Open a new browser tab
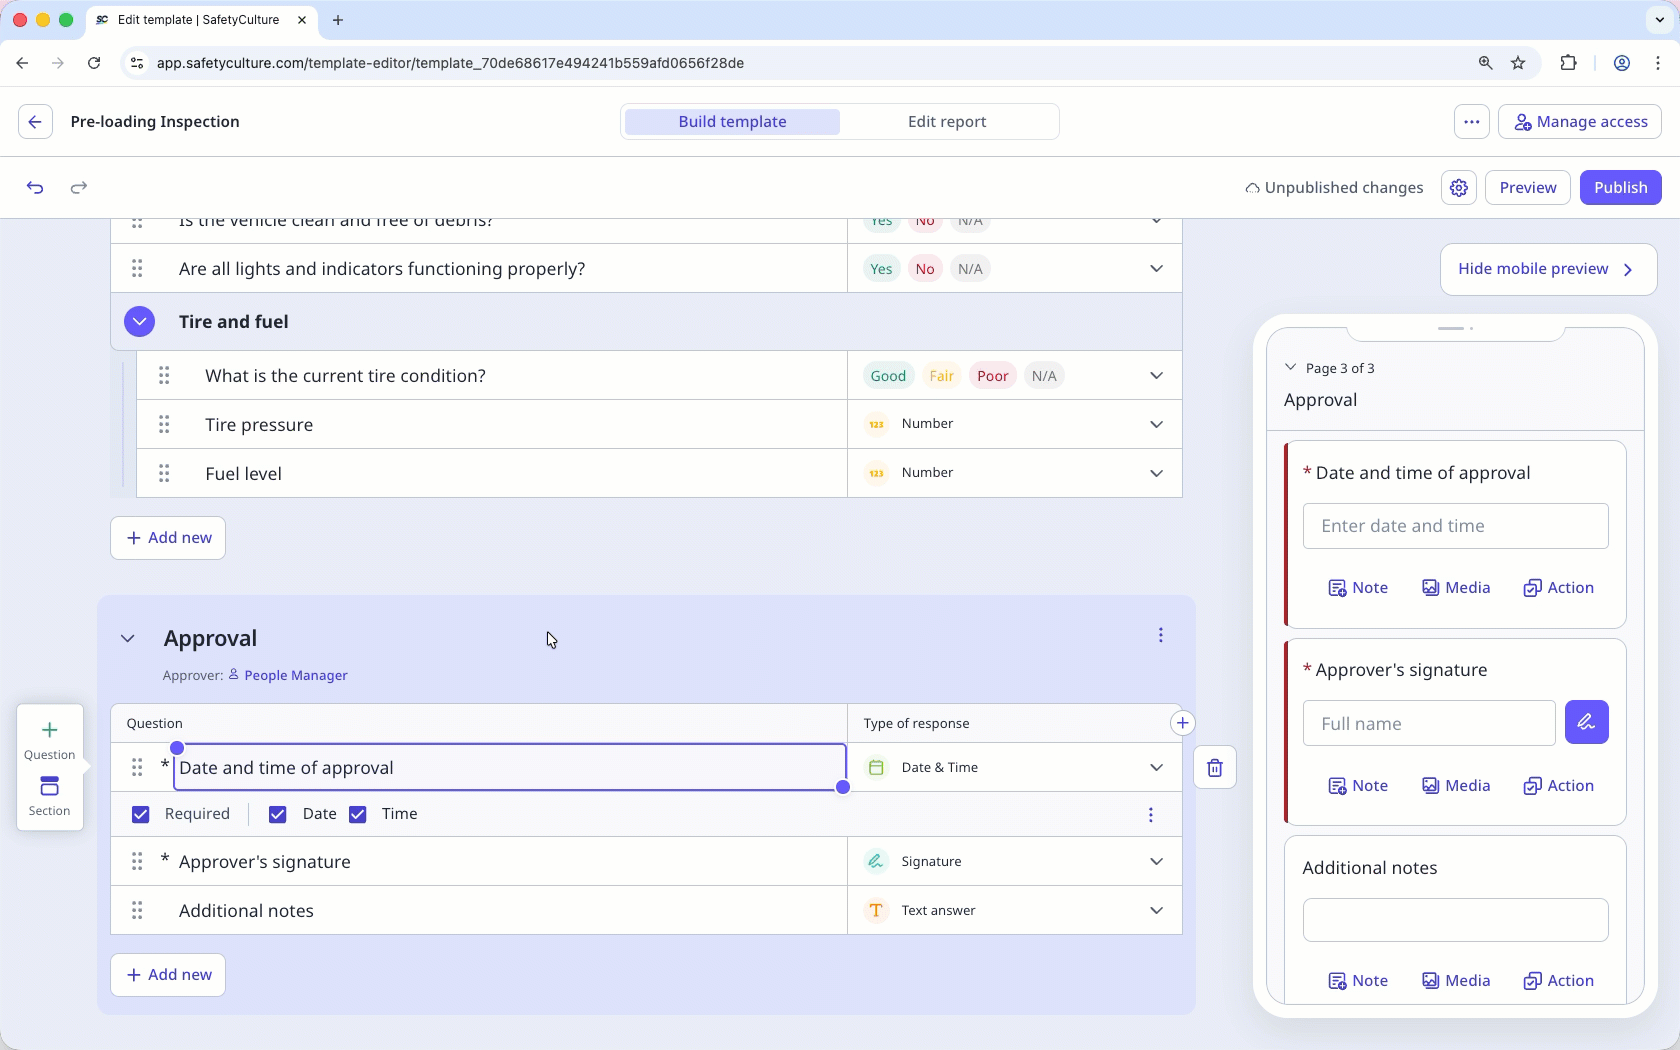Image resolution: width=1680 pixels, height=1050 pixels. click(x=338, y=20)
